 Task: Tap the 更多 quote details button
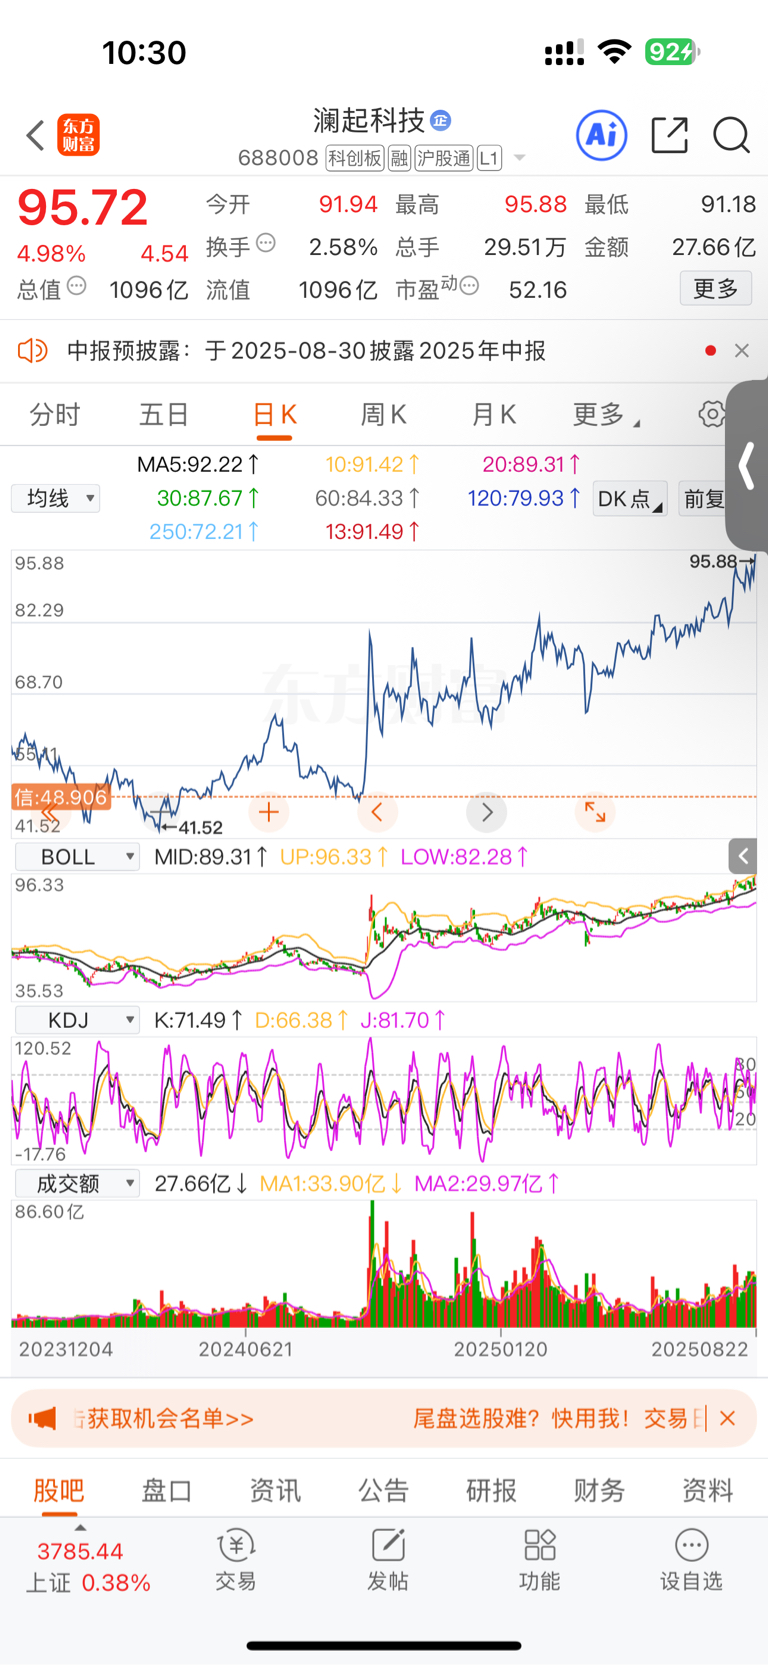(716, 289)
